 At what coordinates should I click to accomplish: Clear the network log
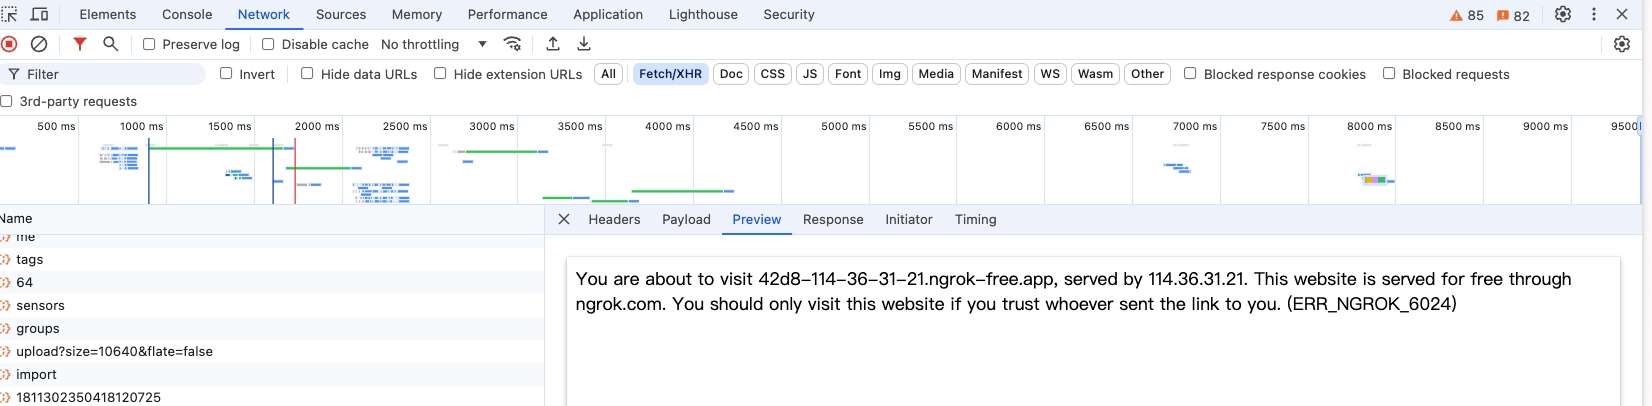click(39, 44)
